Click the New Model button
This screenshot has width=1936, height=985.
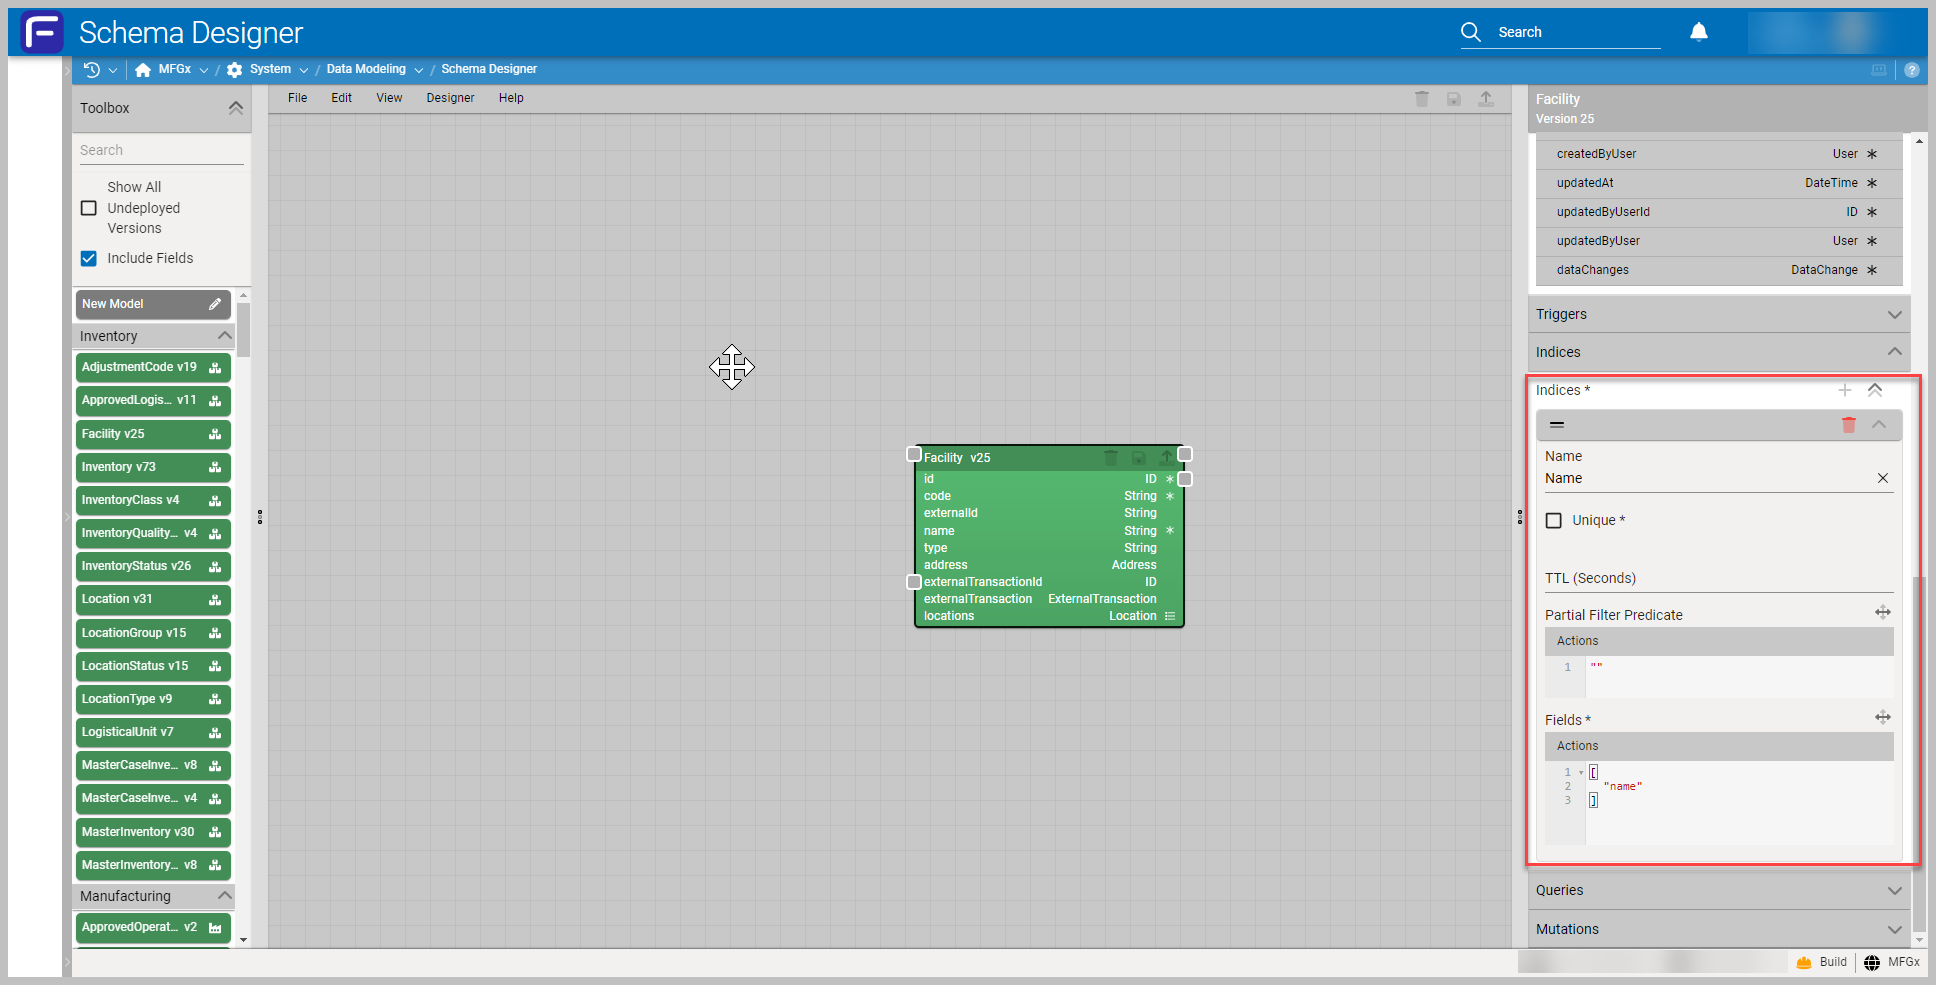[x=153, y=304]
